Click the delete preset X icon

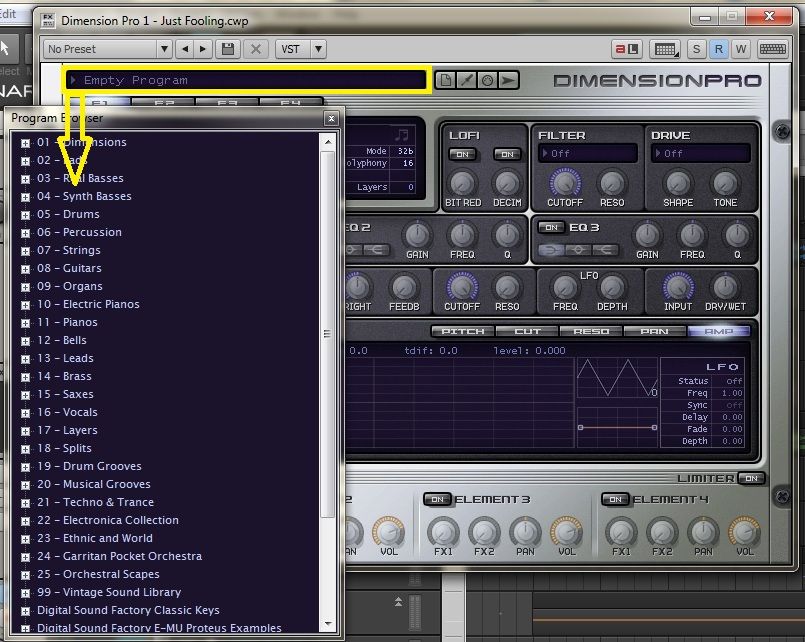click(258, 48)
